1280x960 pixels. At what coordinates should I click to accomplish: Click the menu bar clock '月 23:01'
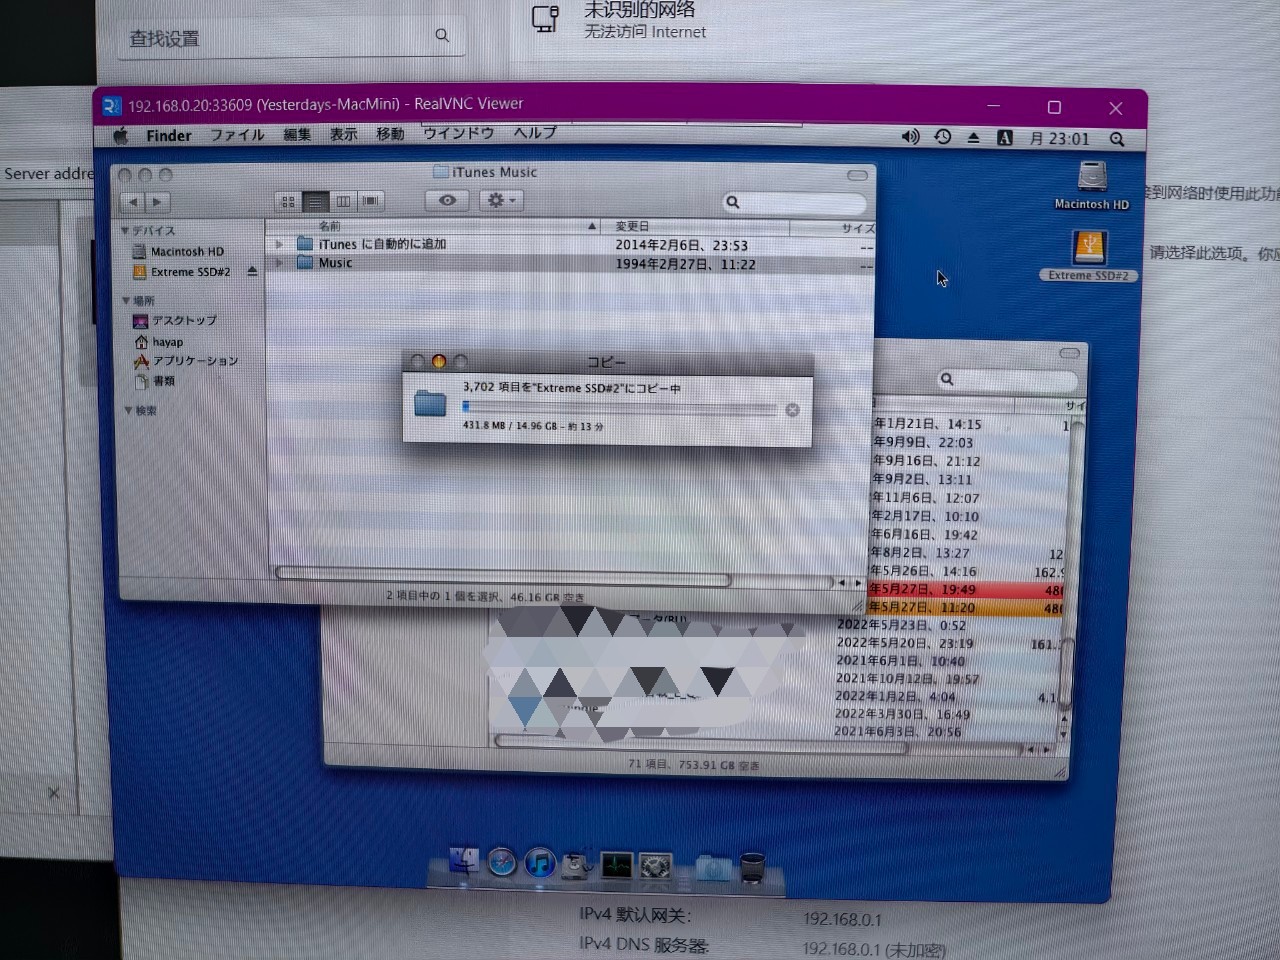click(x=1059, y=139)
